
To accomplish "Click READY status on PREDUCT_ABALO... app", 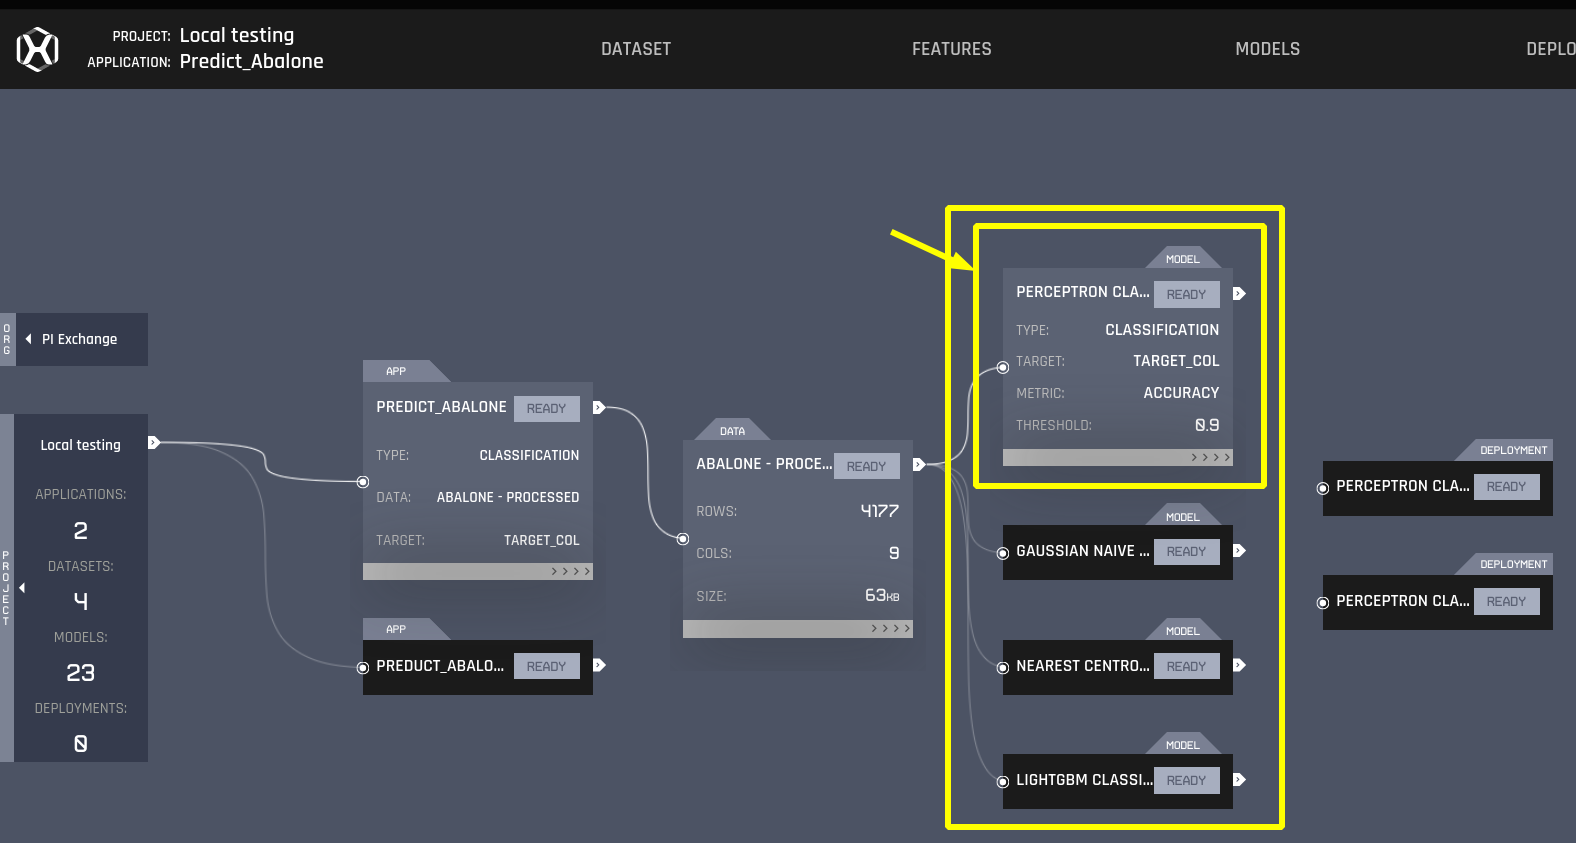I will click(x=546, y=666).
